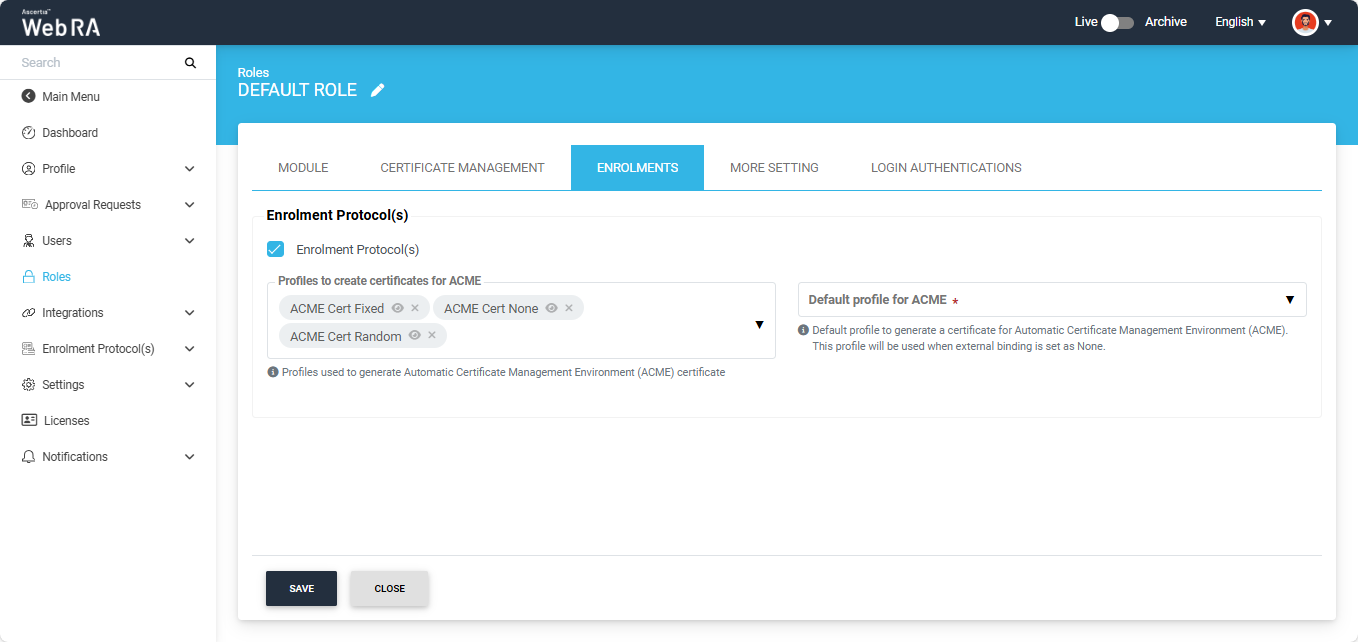Expand the Notifications menu chevron
Image resolution: width=1358 pixels, height=642 pixels.
pyautogui.click(x=190, y=457)
